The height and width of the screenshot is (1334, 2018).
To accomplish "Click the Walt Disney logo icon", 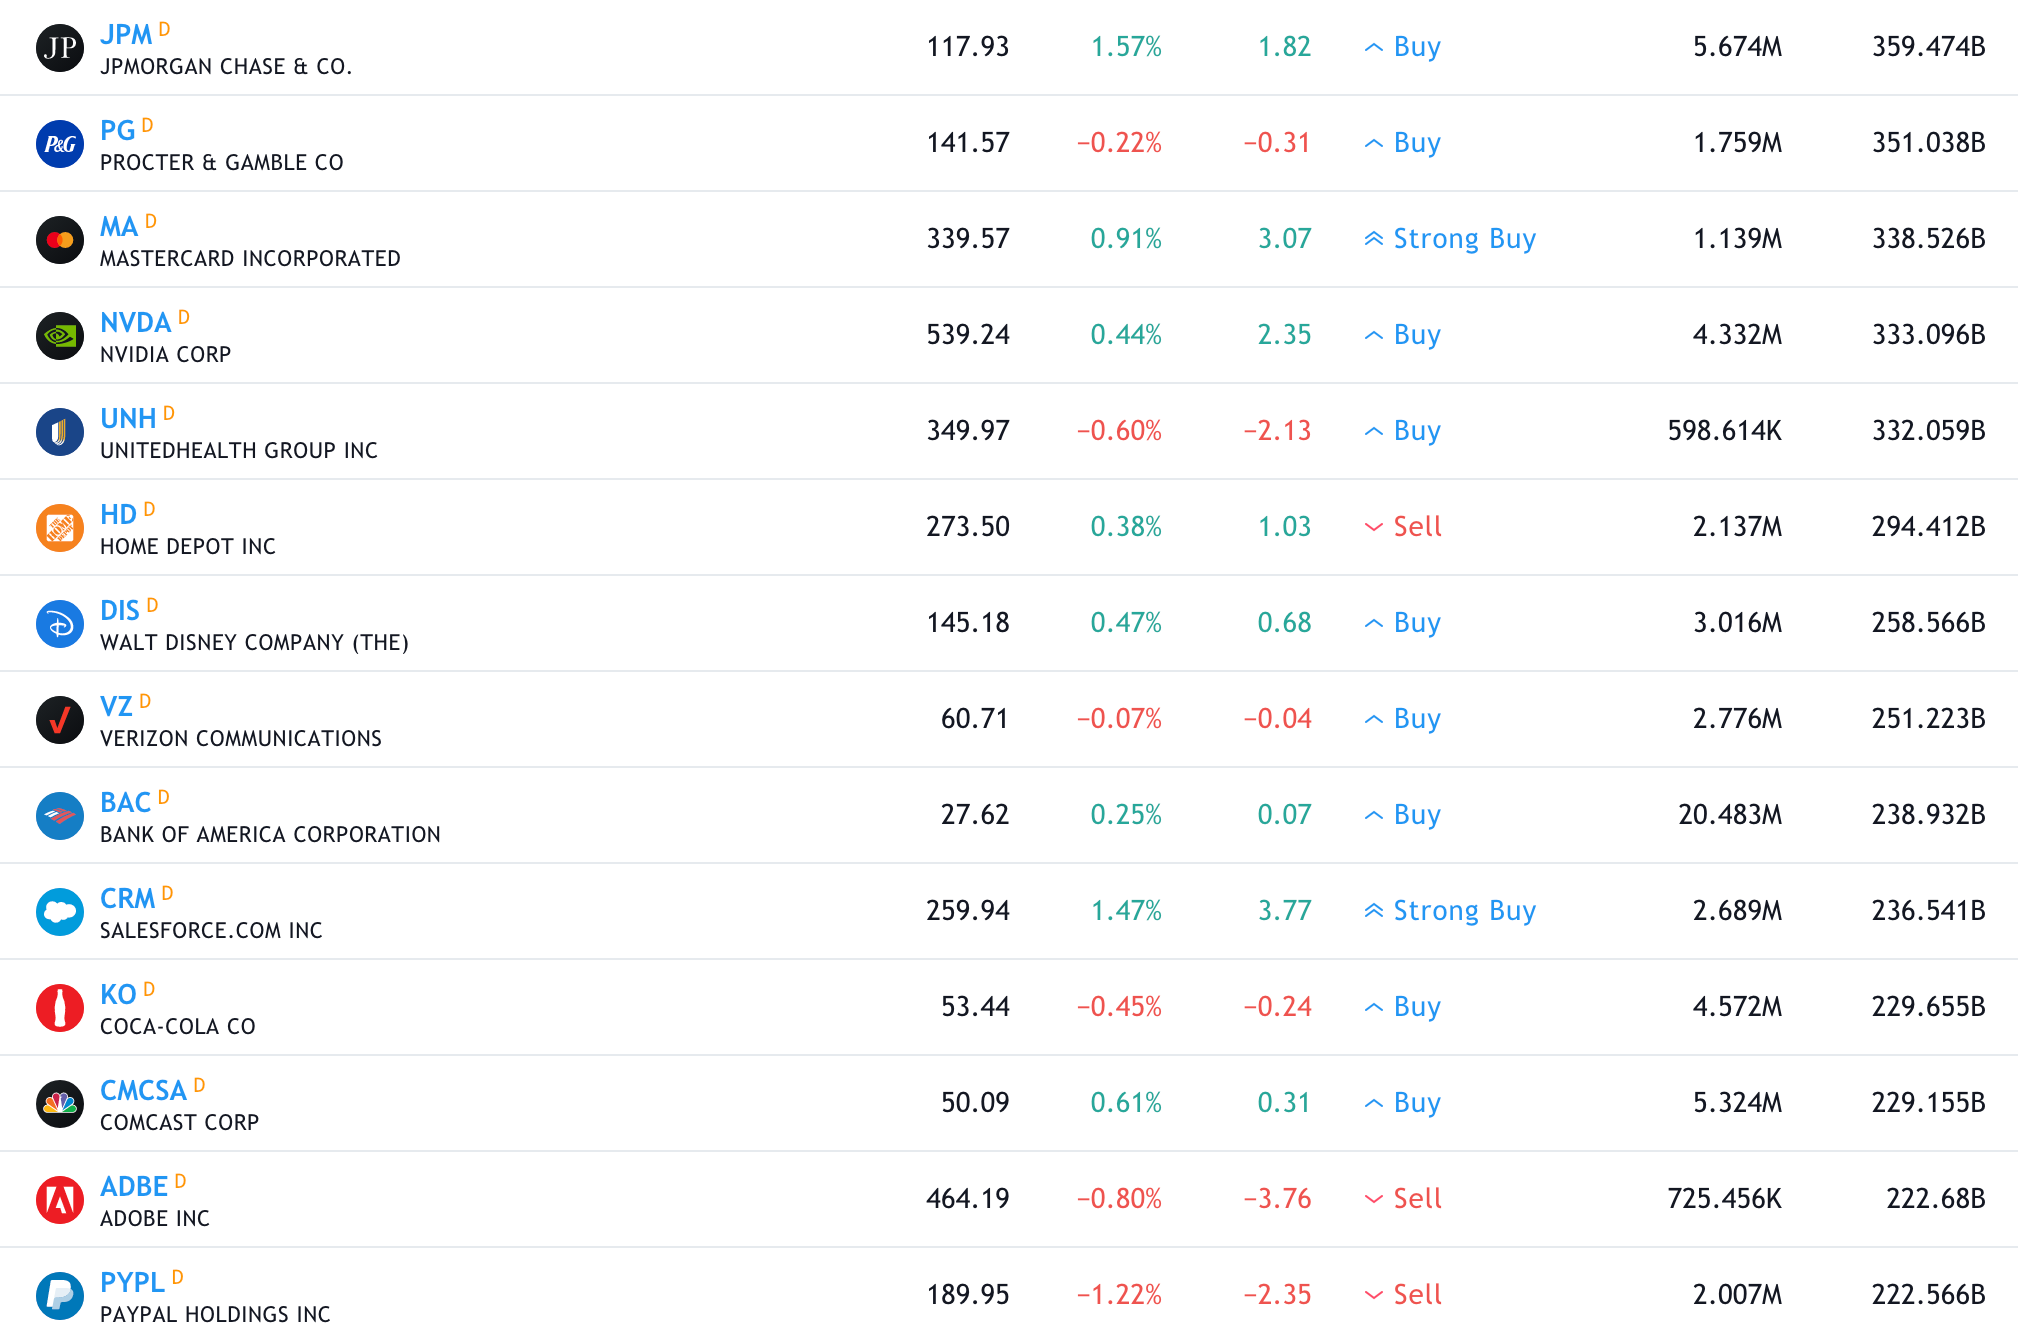I will click(60, 624).
